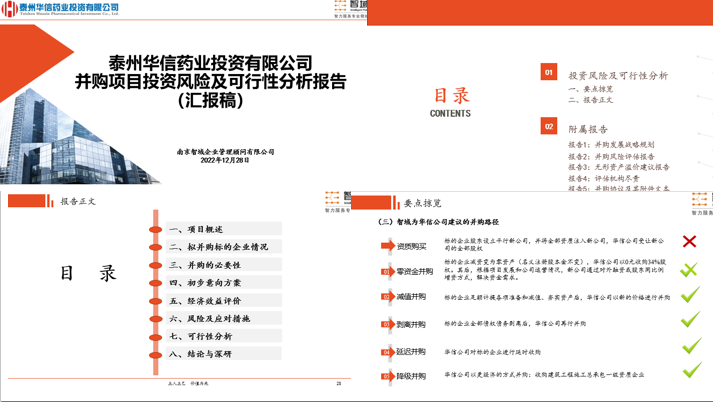Click the green checkmark beside 剥离并购

click(x=690, y=319)
